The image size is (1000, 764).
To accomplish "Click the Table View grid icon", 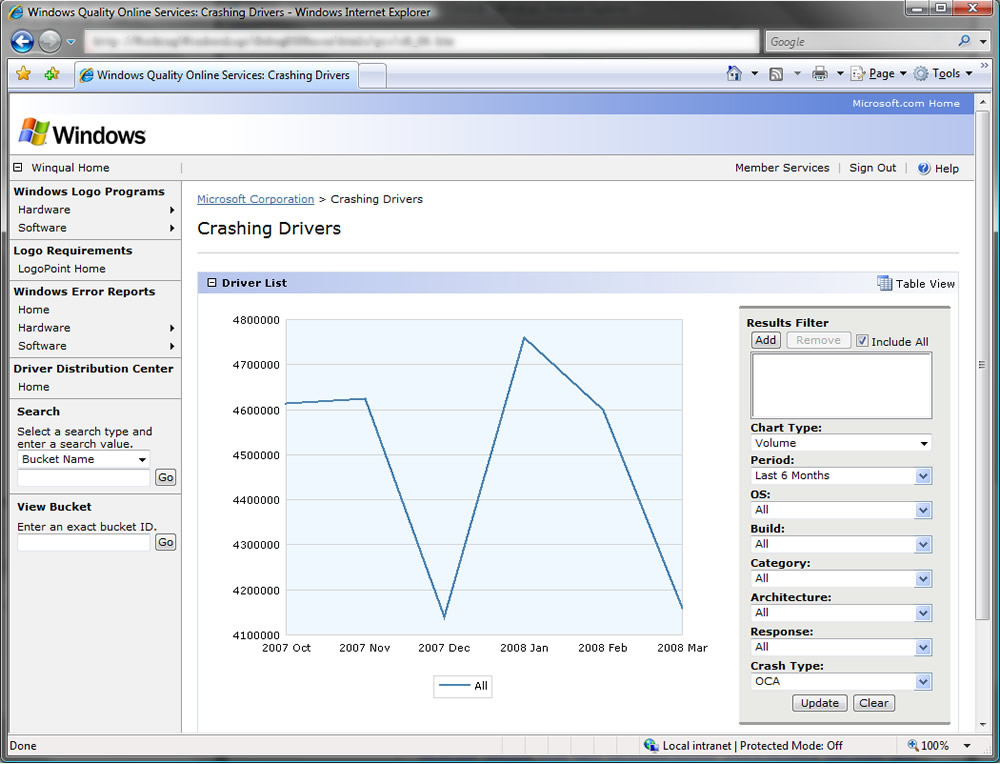I will pos(885,283).
